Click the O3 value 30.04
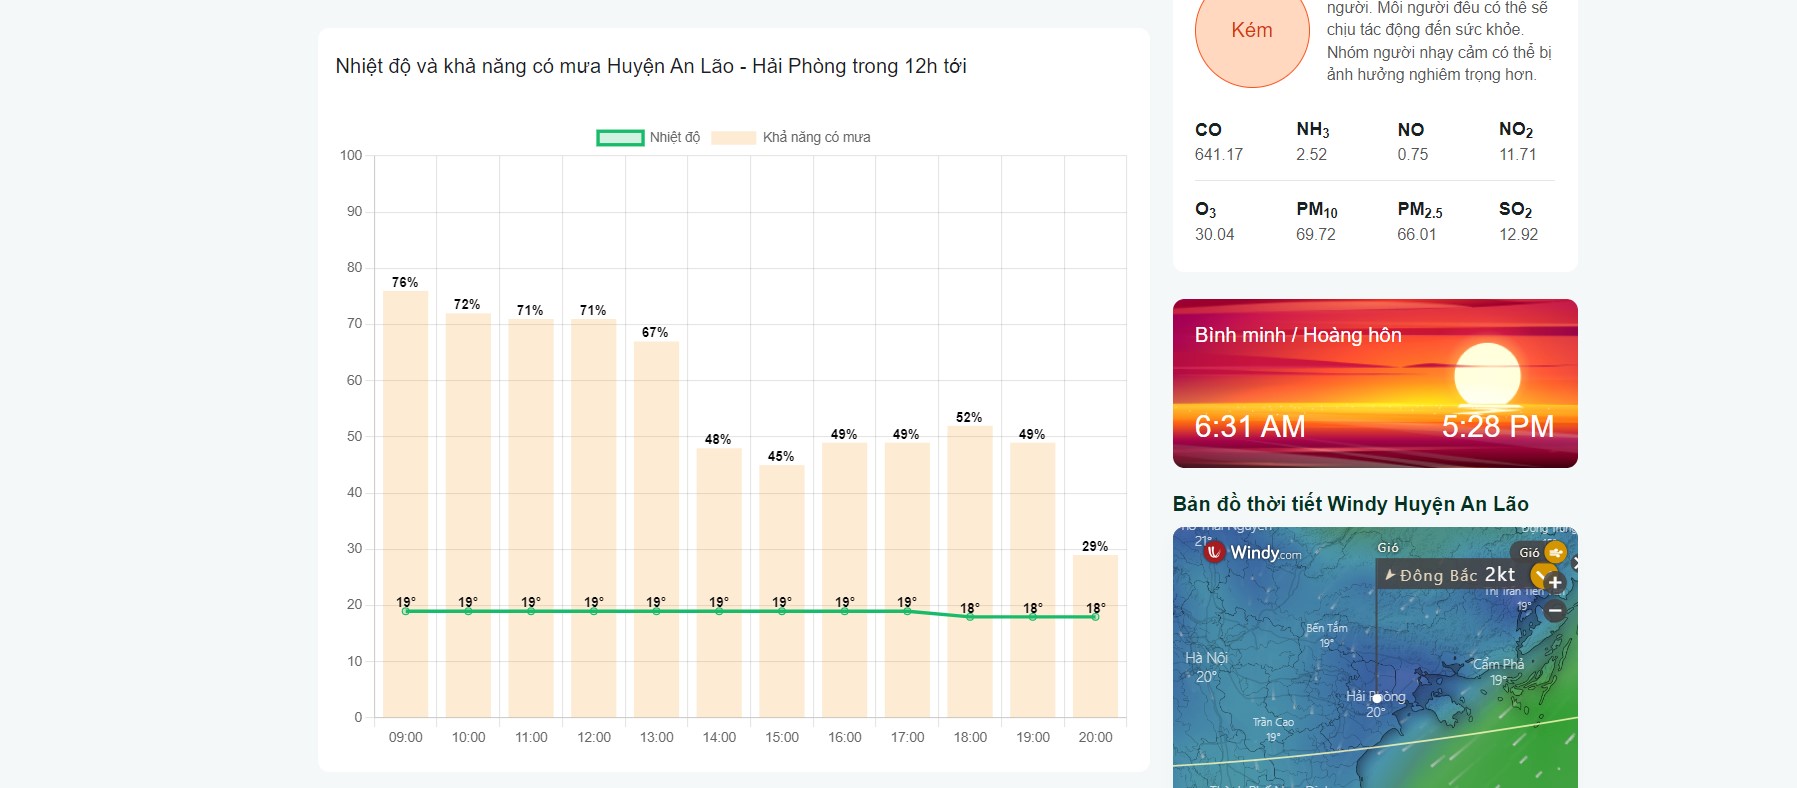Image resolution: width=1797 pixels, height=788 pixels. [1215, 234]
